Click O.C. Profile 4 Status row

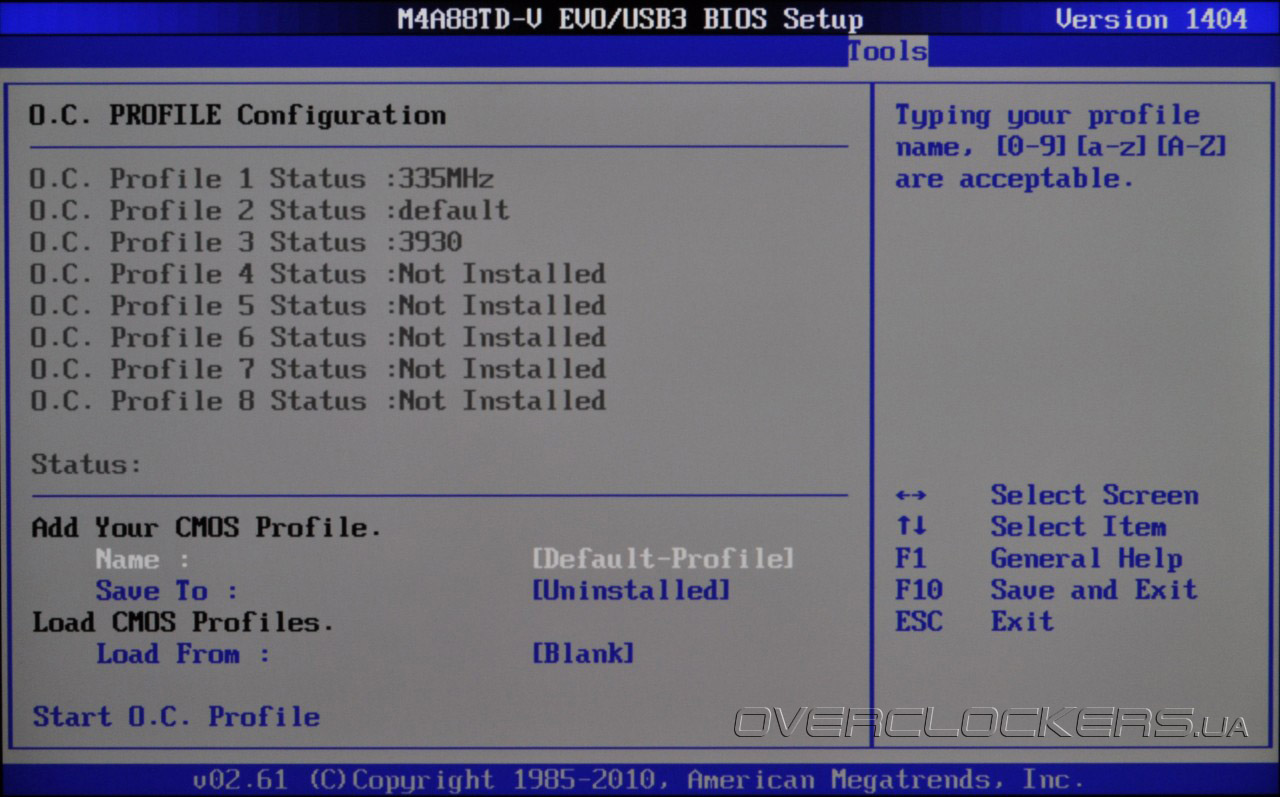318,274
